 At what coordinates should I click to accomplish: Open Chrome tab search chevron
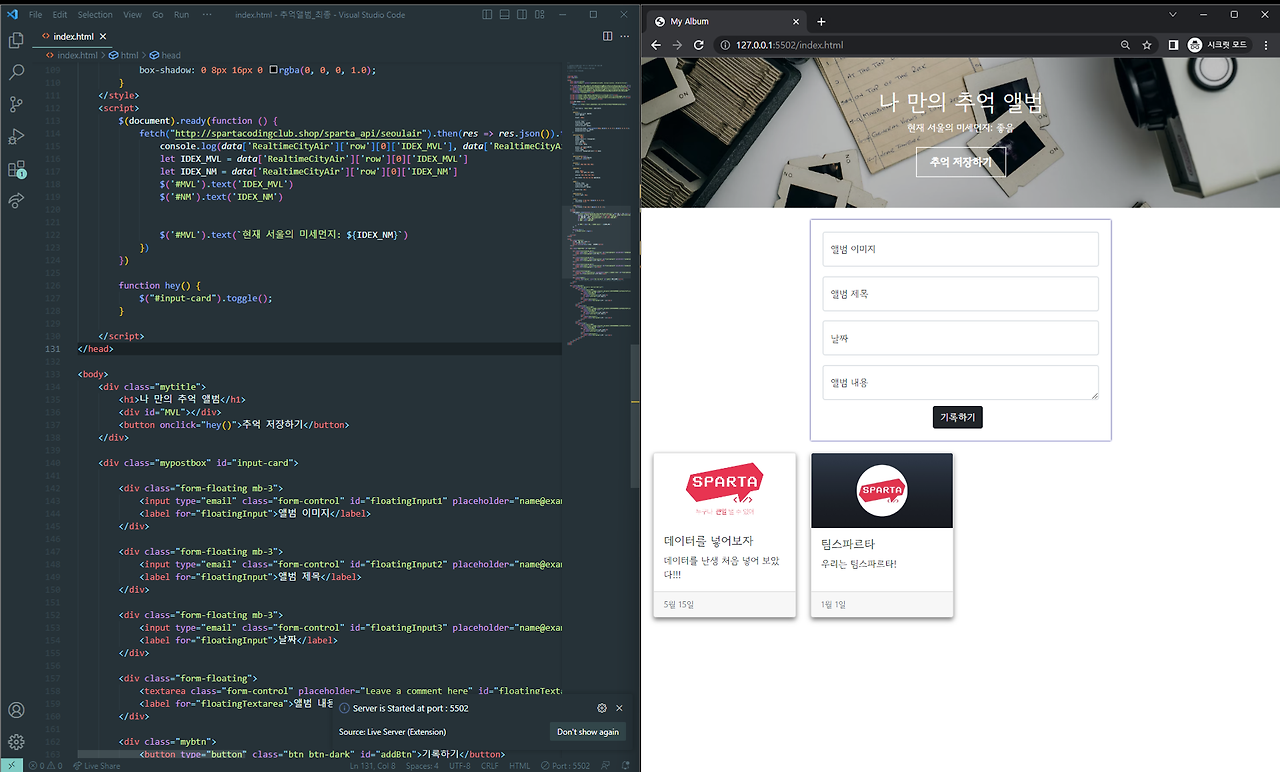point(1173,14)
